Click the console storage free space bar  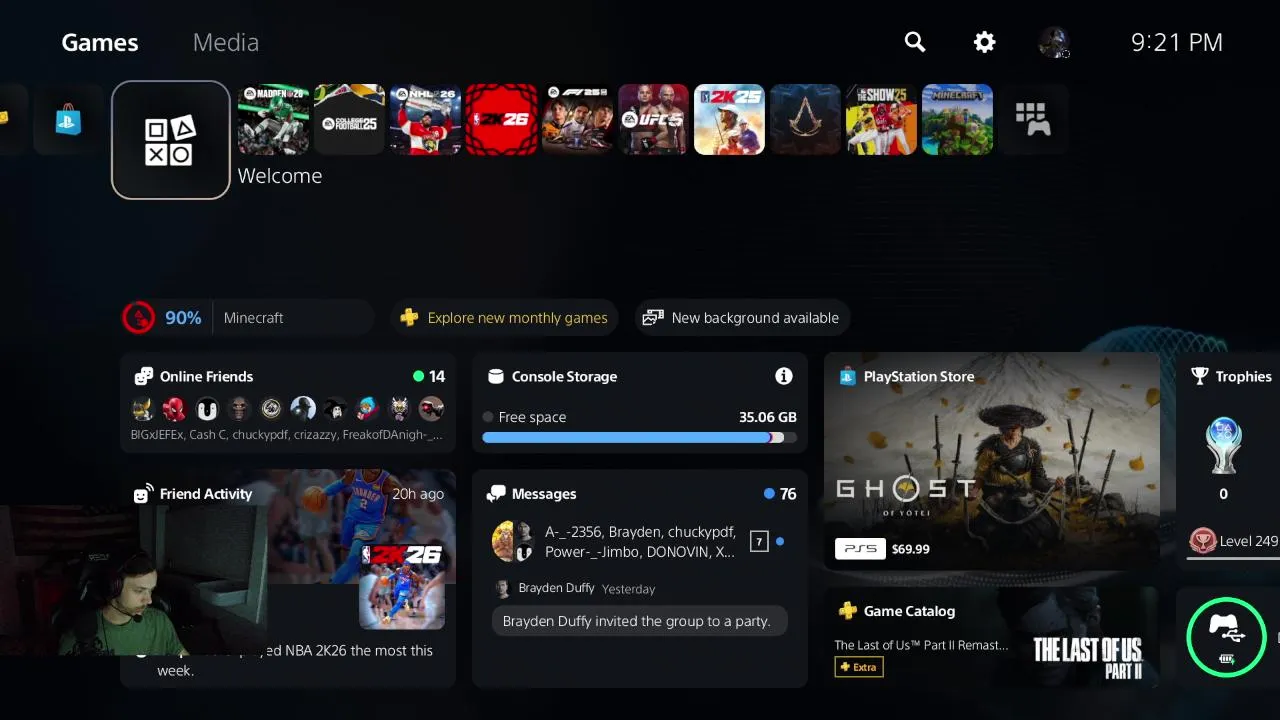640,438
